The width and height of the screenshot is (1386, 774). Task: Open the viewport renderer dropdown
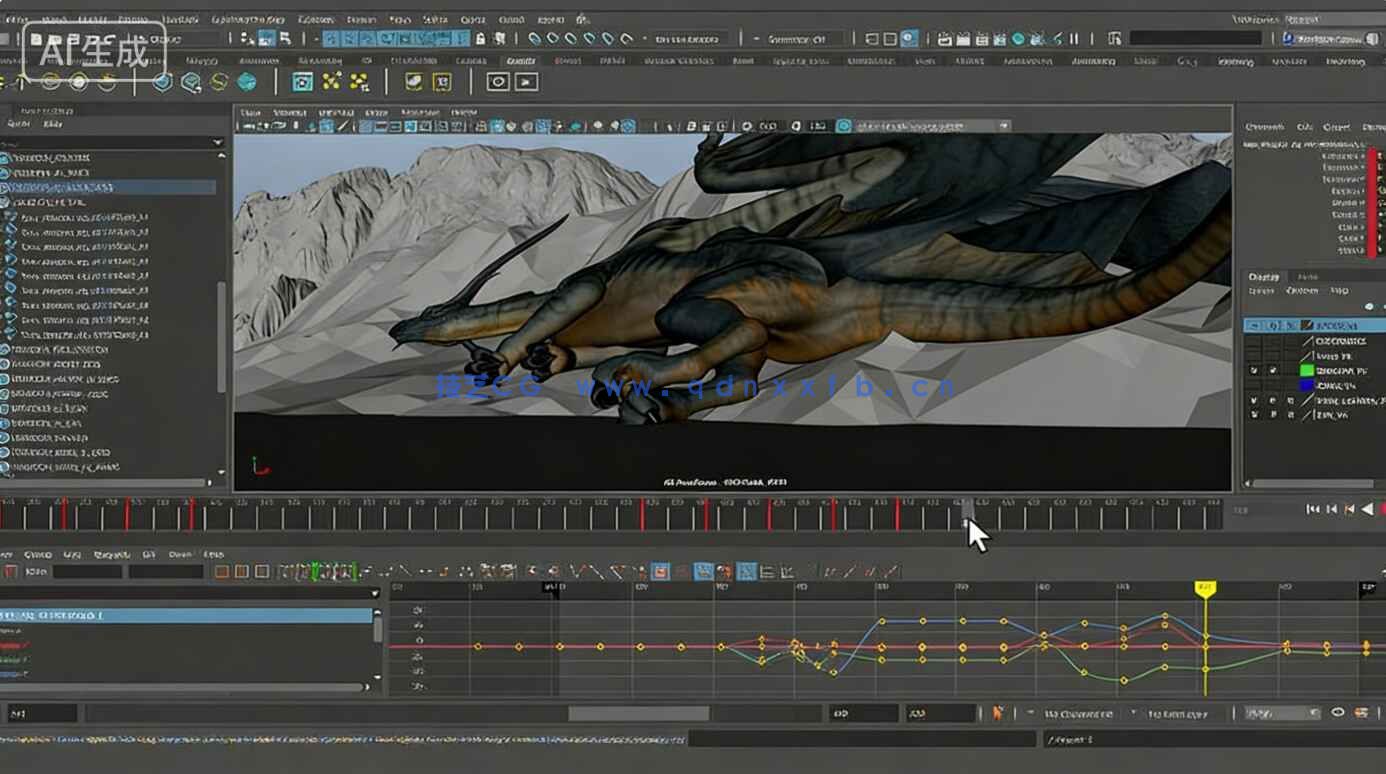[x=1003, y=127]
